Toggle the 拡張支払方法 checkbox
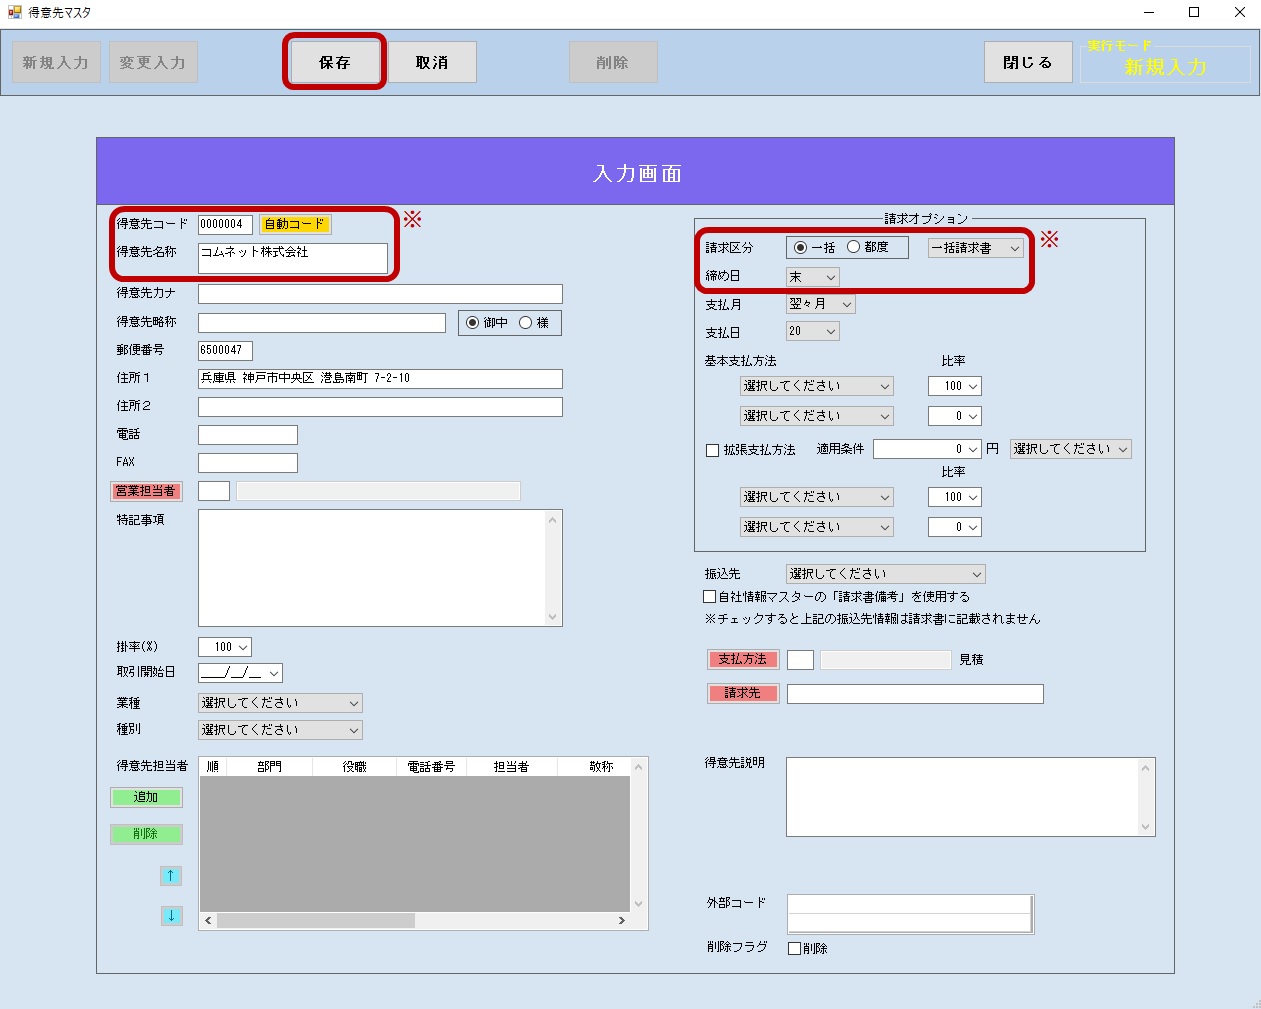This screenshot has height=1009, width=1261. coord(713,450)
